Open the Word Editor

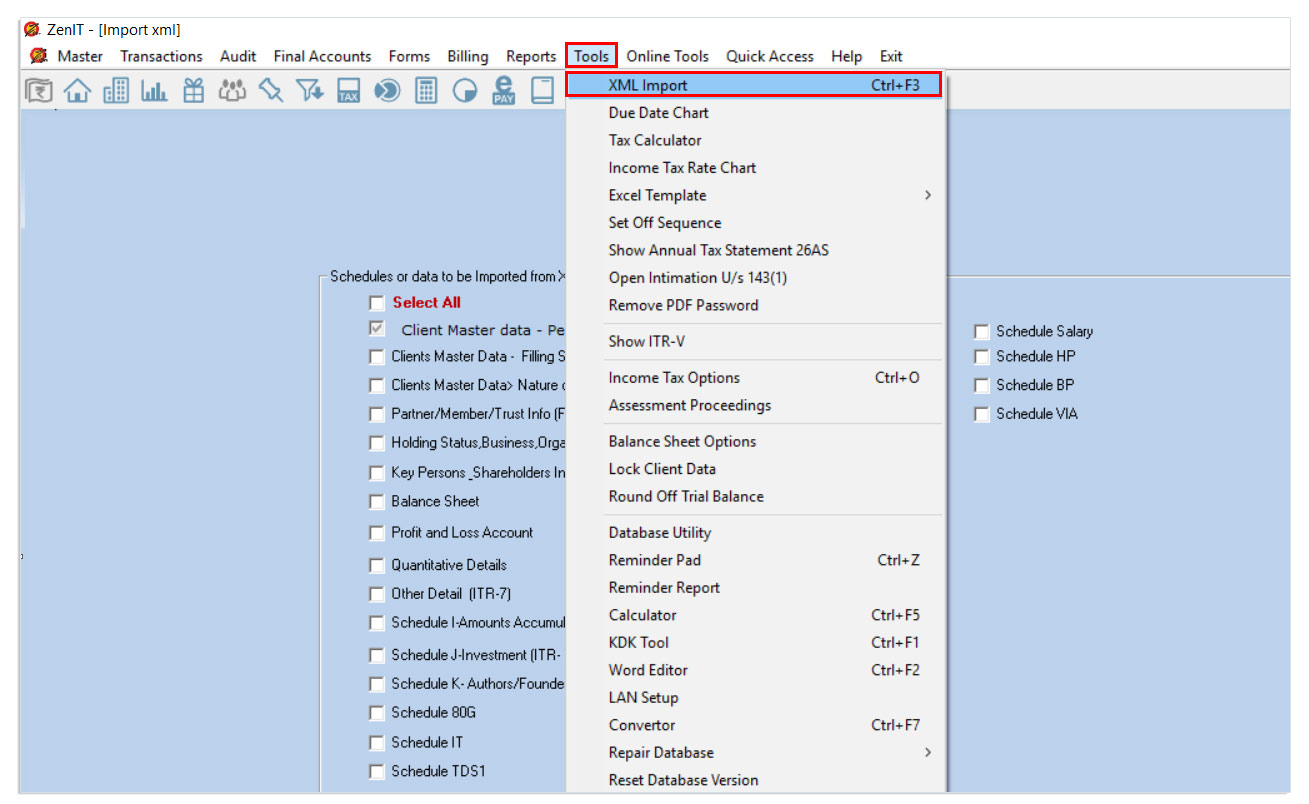click(x=755, y=670)
